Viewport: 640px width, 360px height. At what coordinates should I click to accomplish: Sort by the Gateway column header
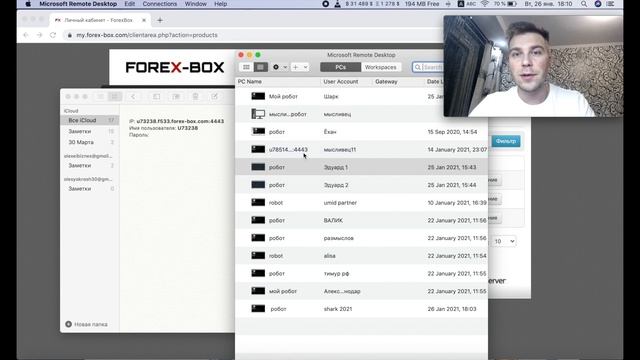(386, 82)
